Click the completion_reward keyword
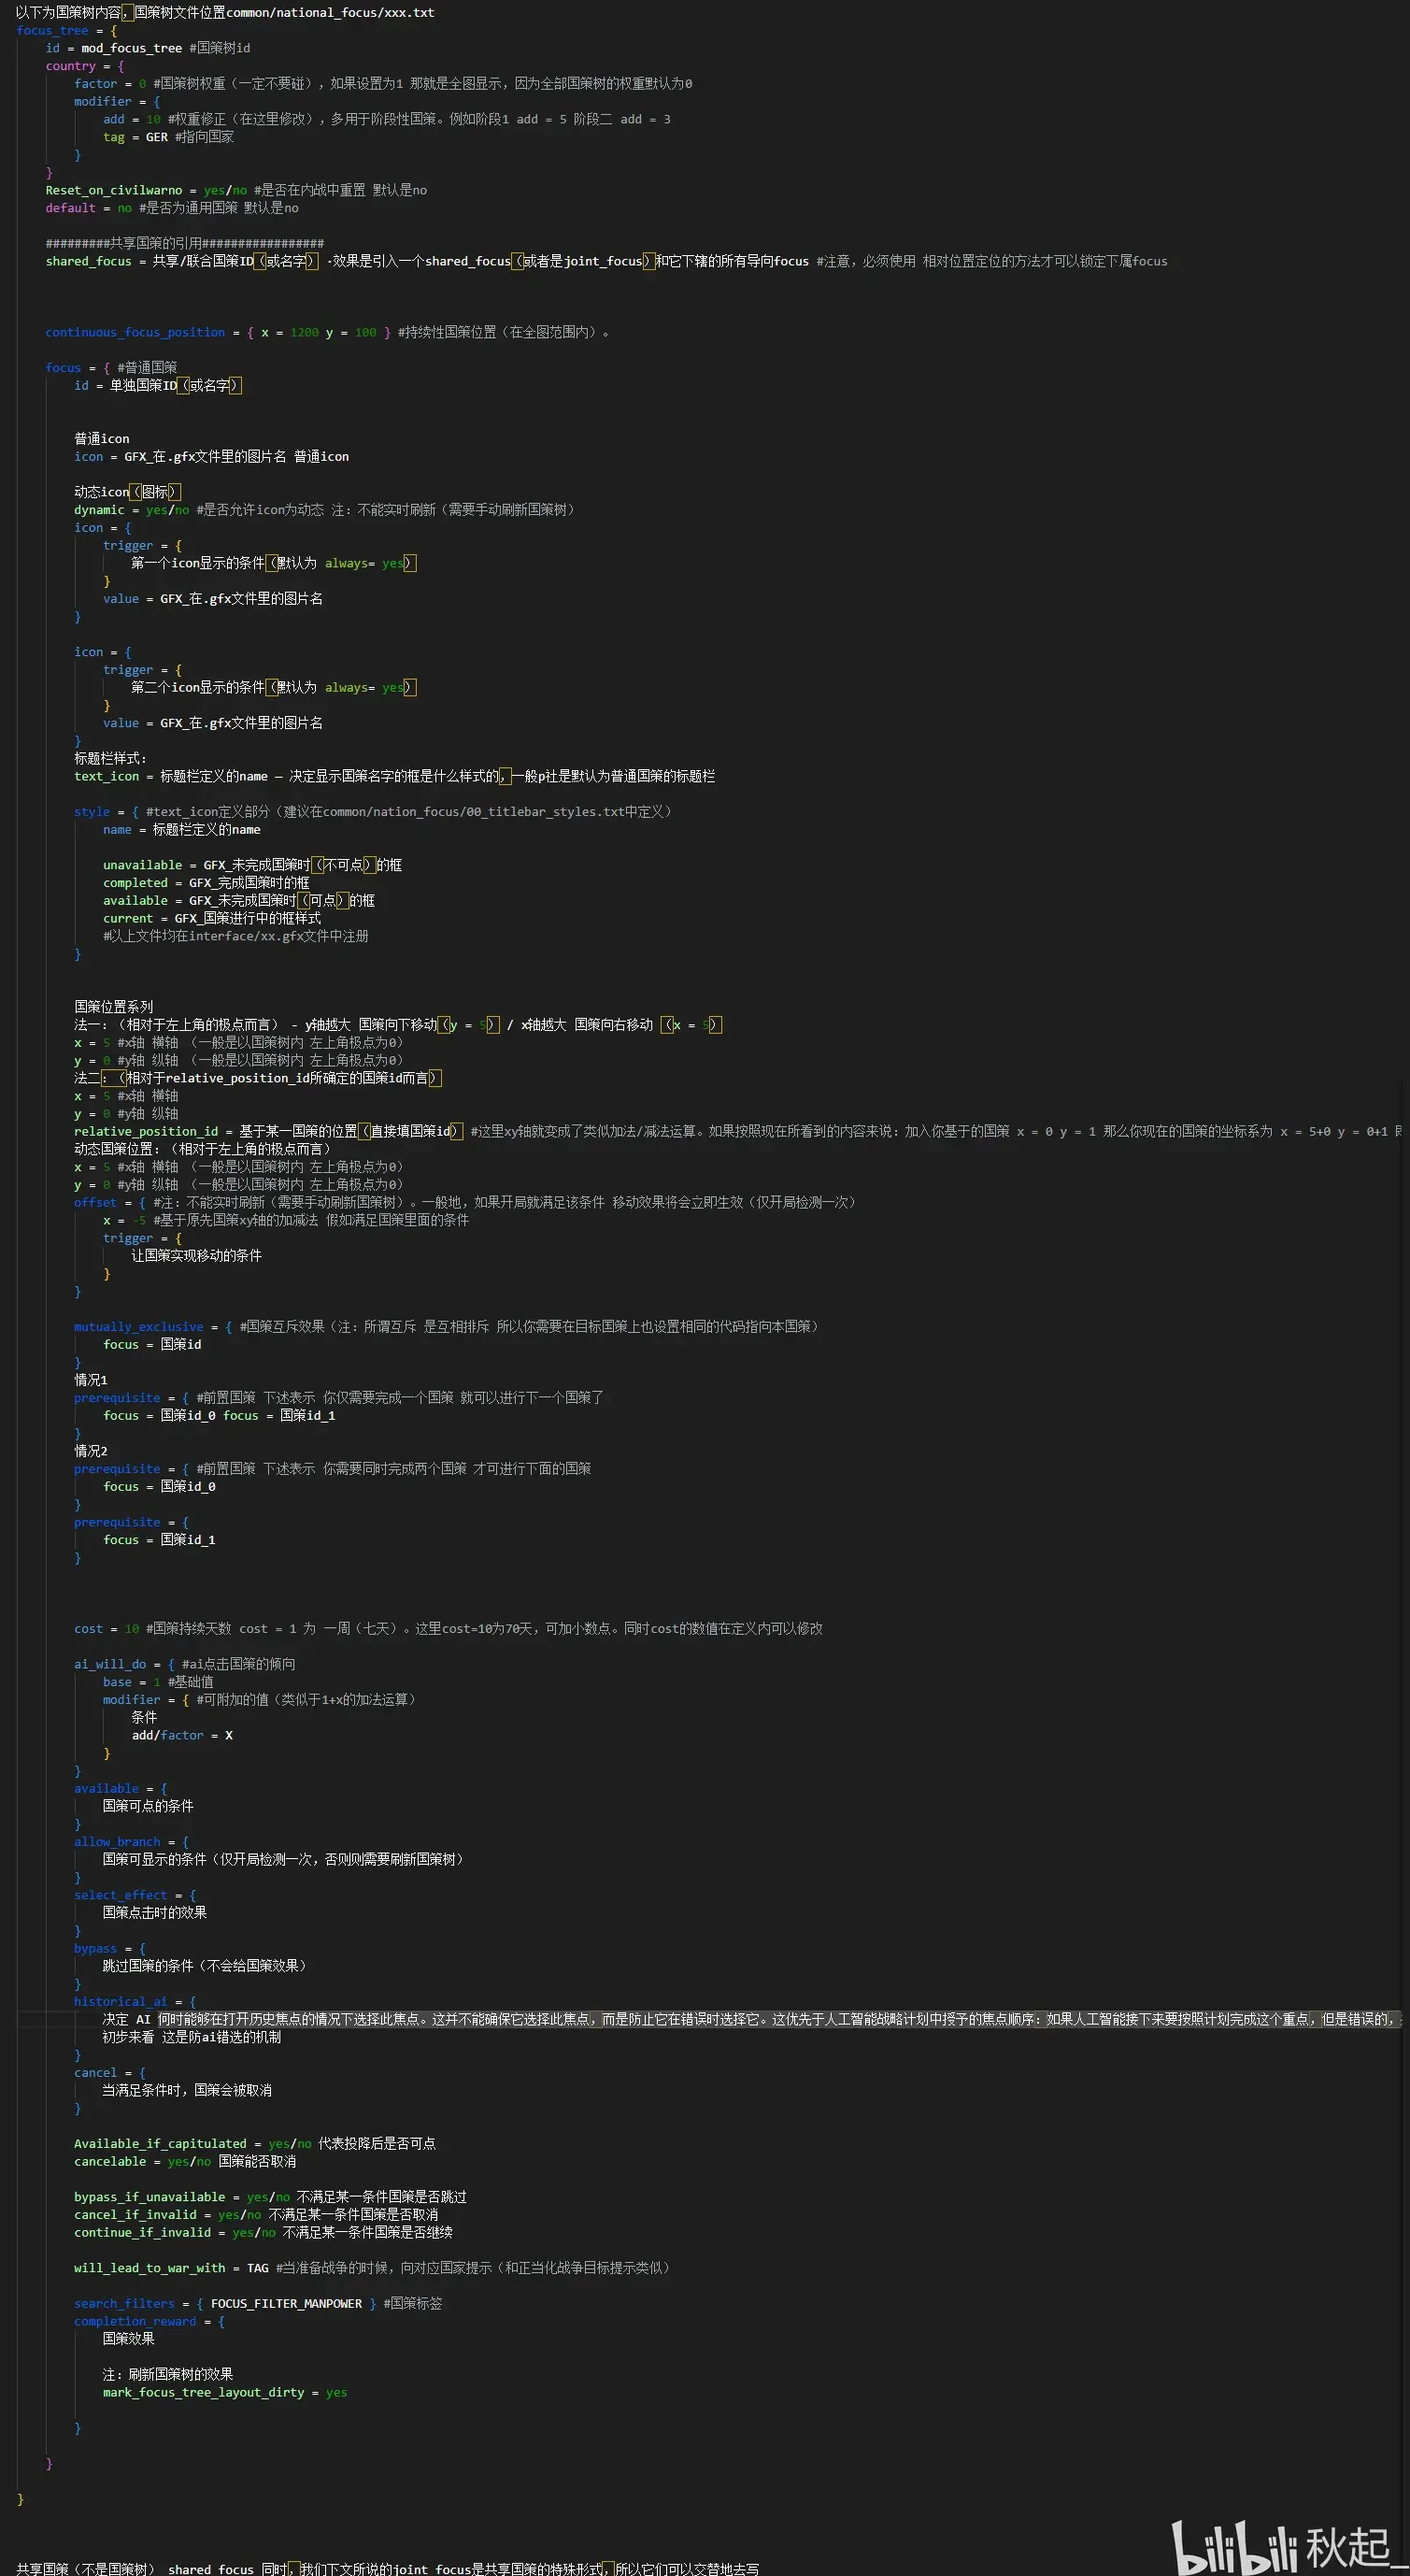The image size is (1410, 2576). [x=135, y=2321]
